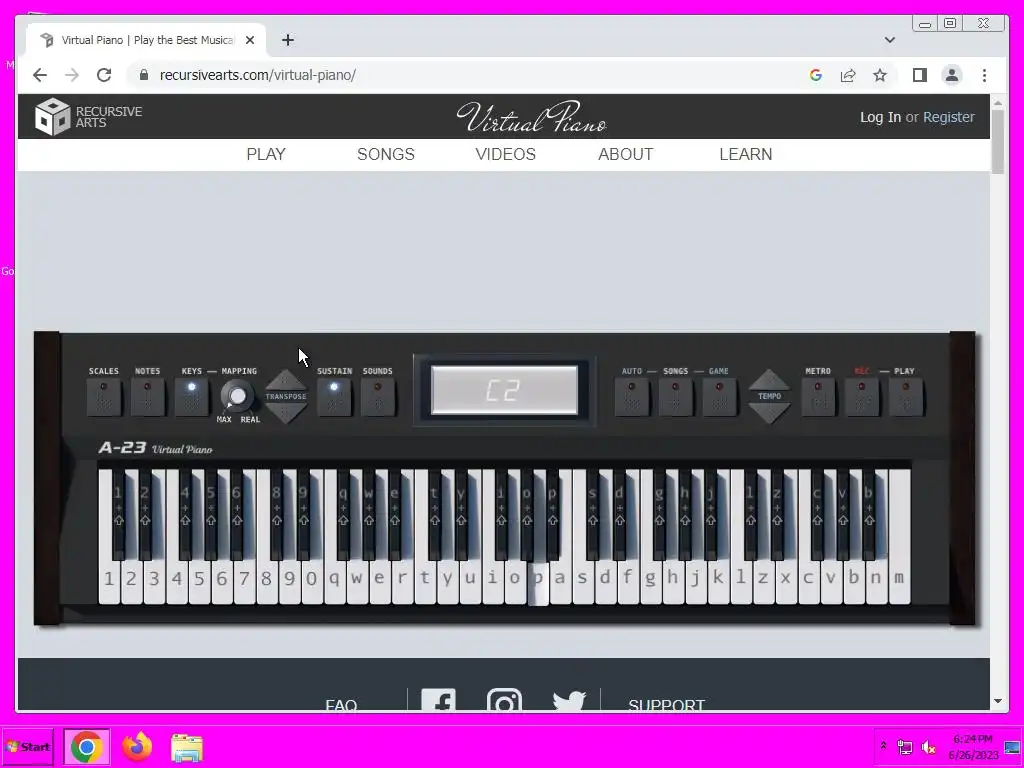Click the network tray icon

coord(904,746)
